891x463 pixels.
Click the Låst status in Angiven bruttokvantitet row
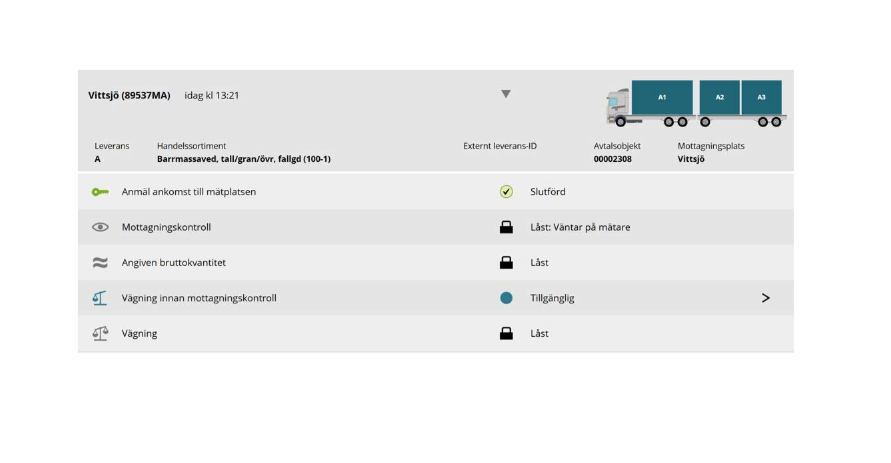[539, 262]
